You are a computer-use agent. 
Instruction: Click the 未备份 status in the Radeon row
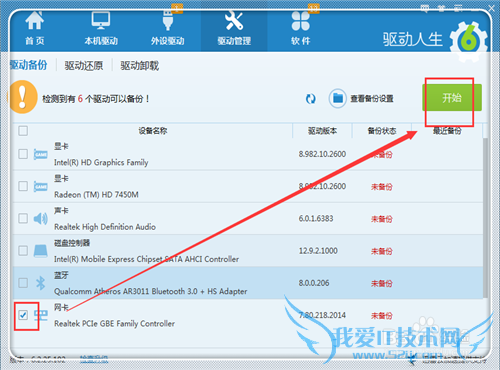click(382, 187)
